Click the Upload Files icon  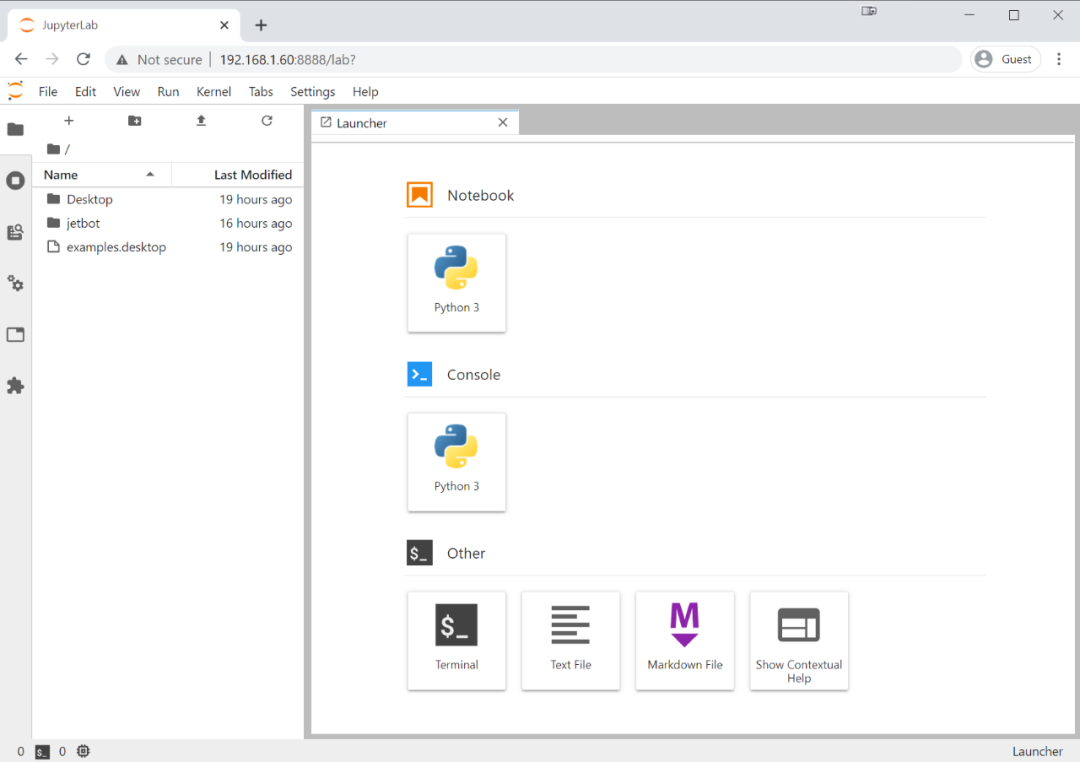point(200,121)
